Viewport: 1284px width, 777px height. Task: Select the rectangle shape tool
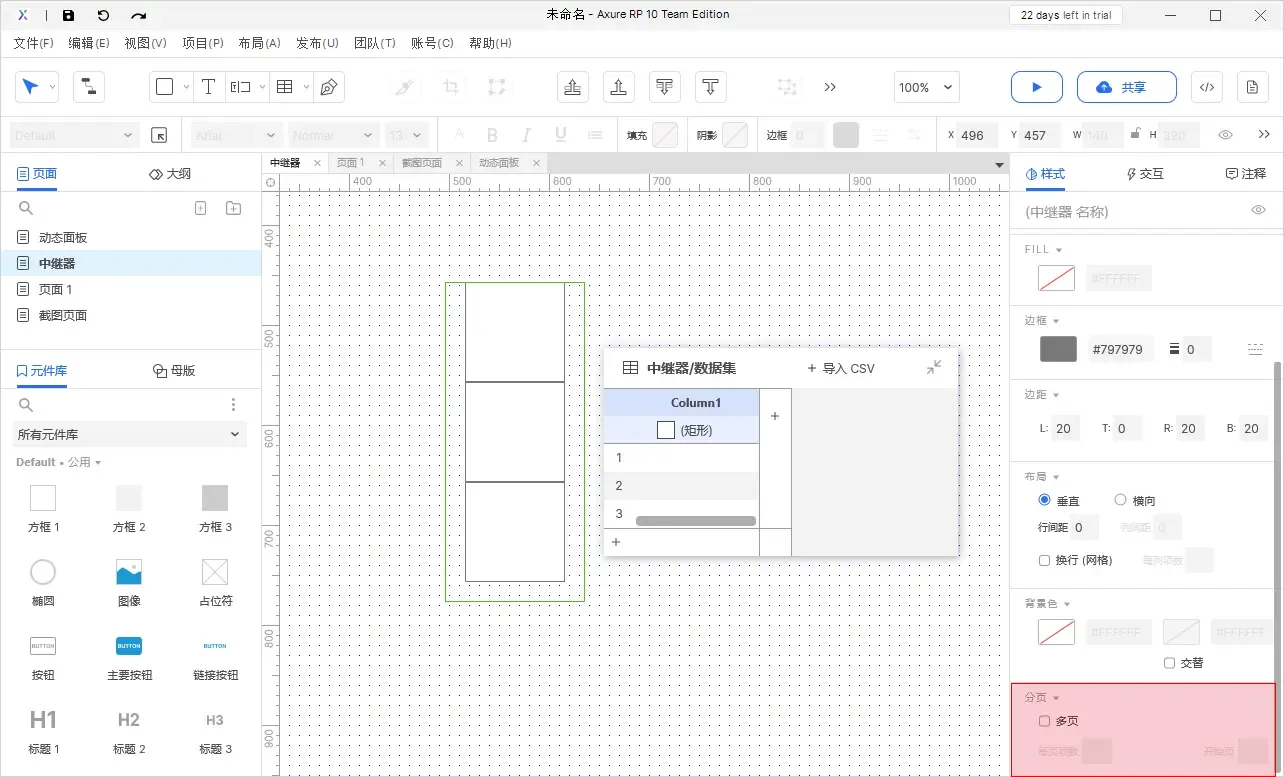point(165,87)
